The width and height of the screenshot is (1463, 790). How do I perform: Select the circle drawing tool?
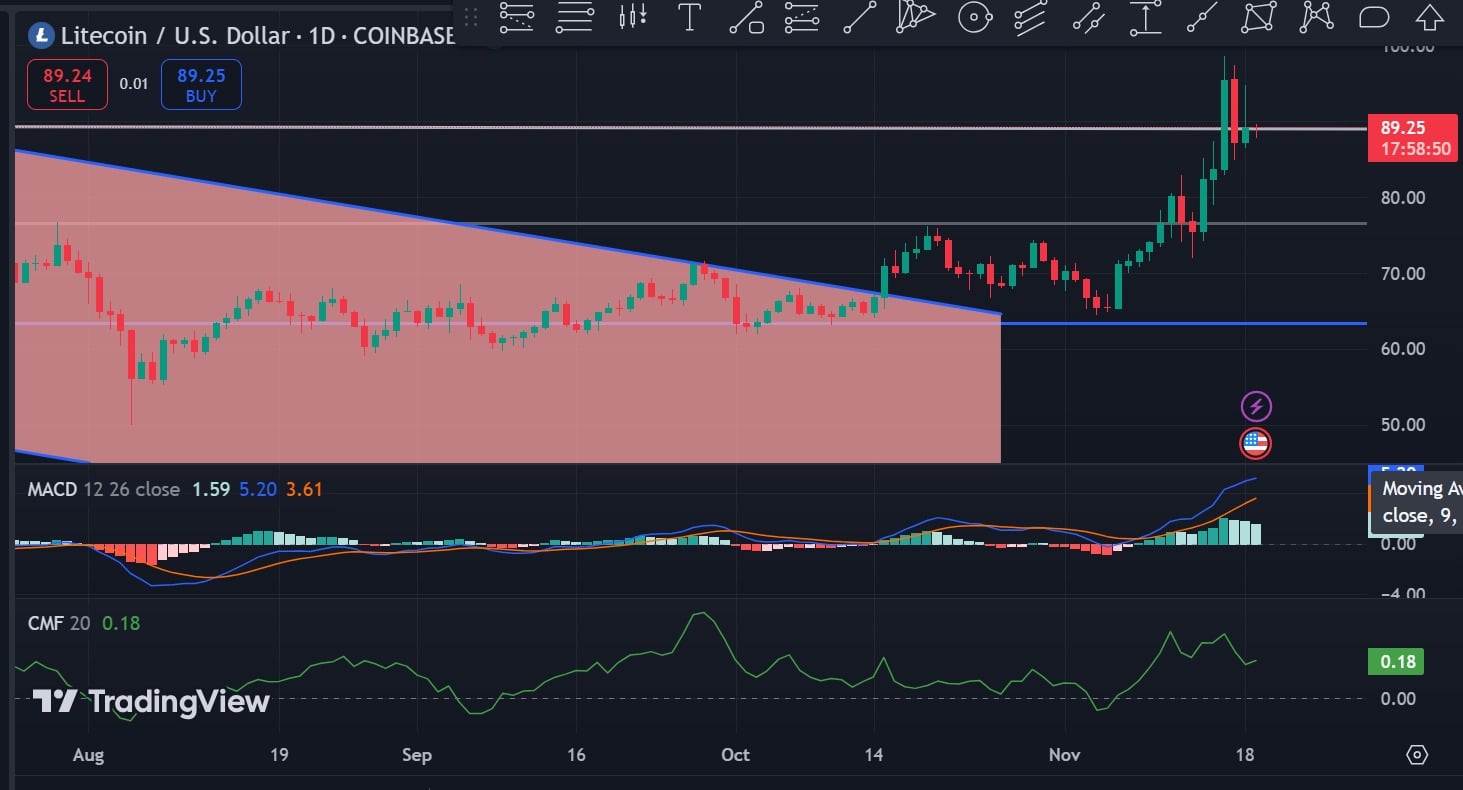pyautogui.click(x=974, y=17)
